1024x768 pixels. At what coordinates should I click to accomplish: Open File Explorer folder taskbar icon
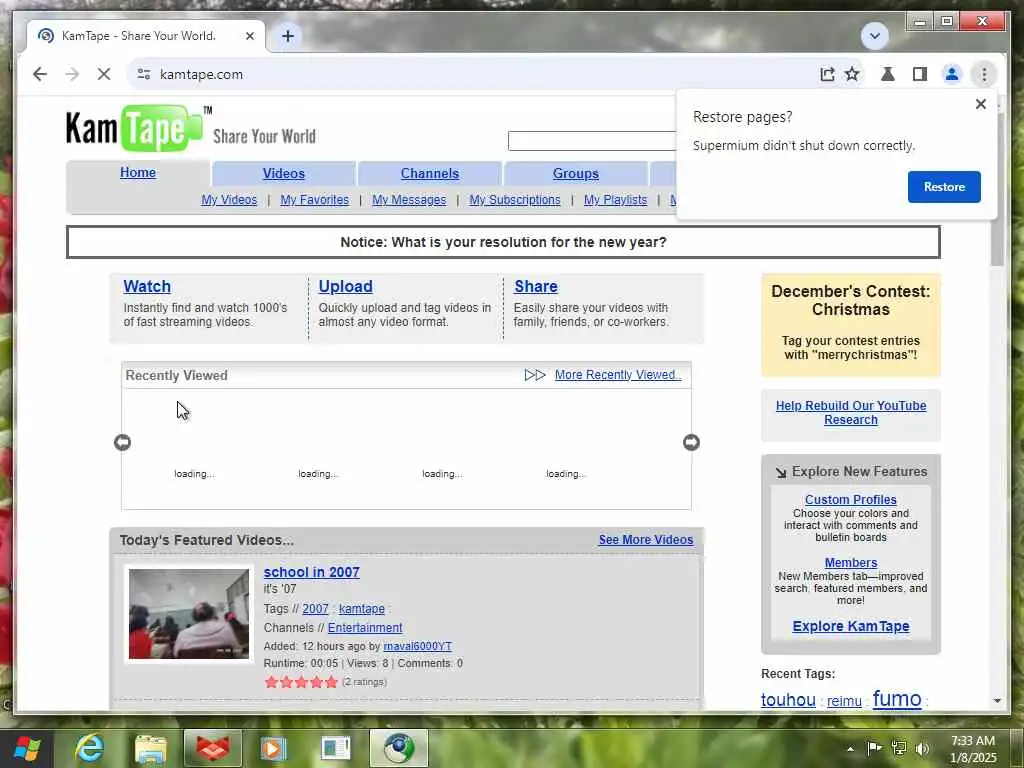pyautogui.click(x=151, y=748)
